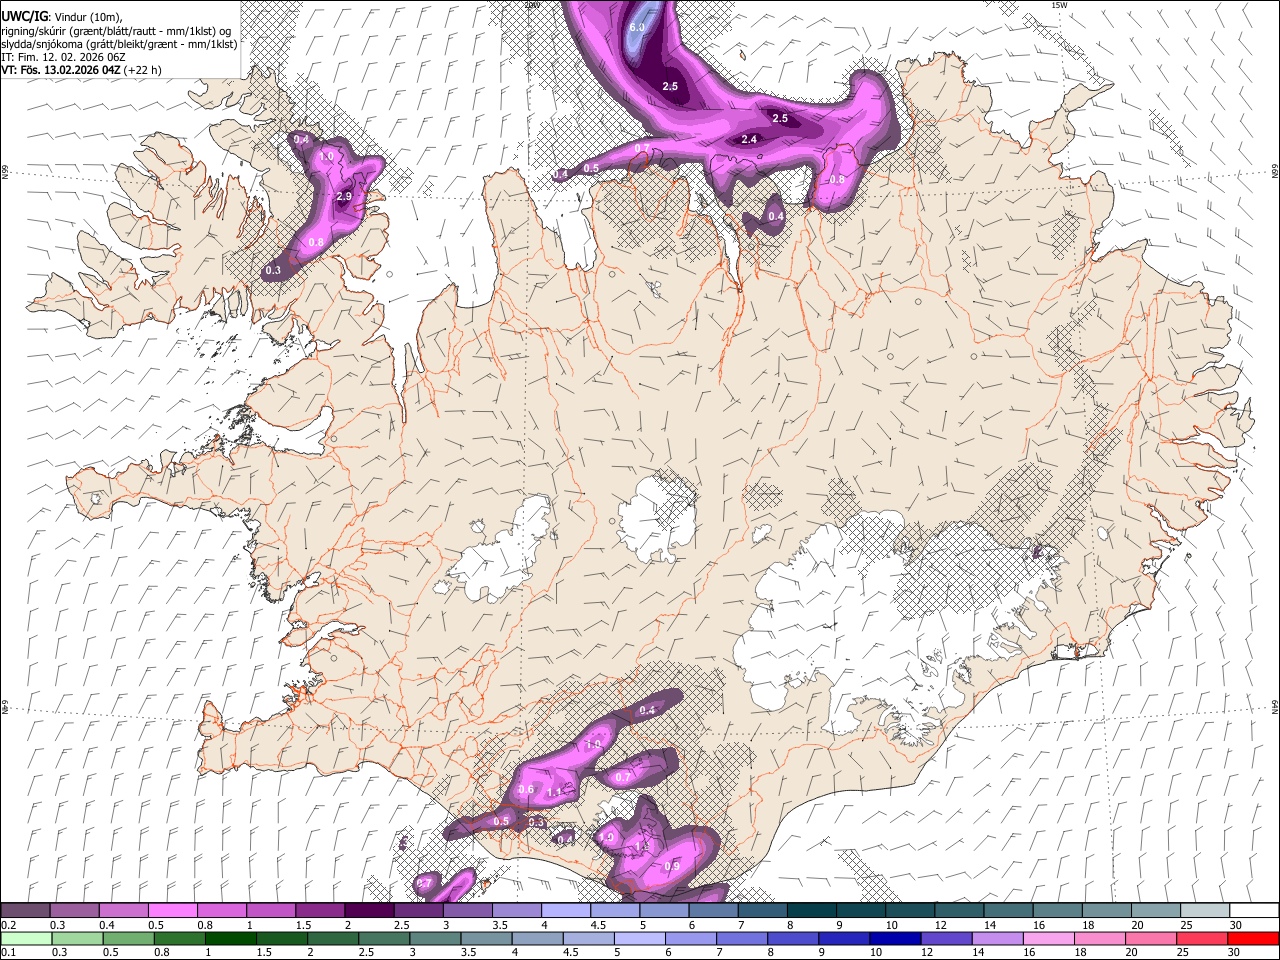The height and width of the screenshot is (960, 1280).
Task: Click the dusky purple 0.2 swatch in upper legend
Action: (25, 911)
